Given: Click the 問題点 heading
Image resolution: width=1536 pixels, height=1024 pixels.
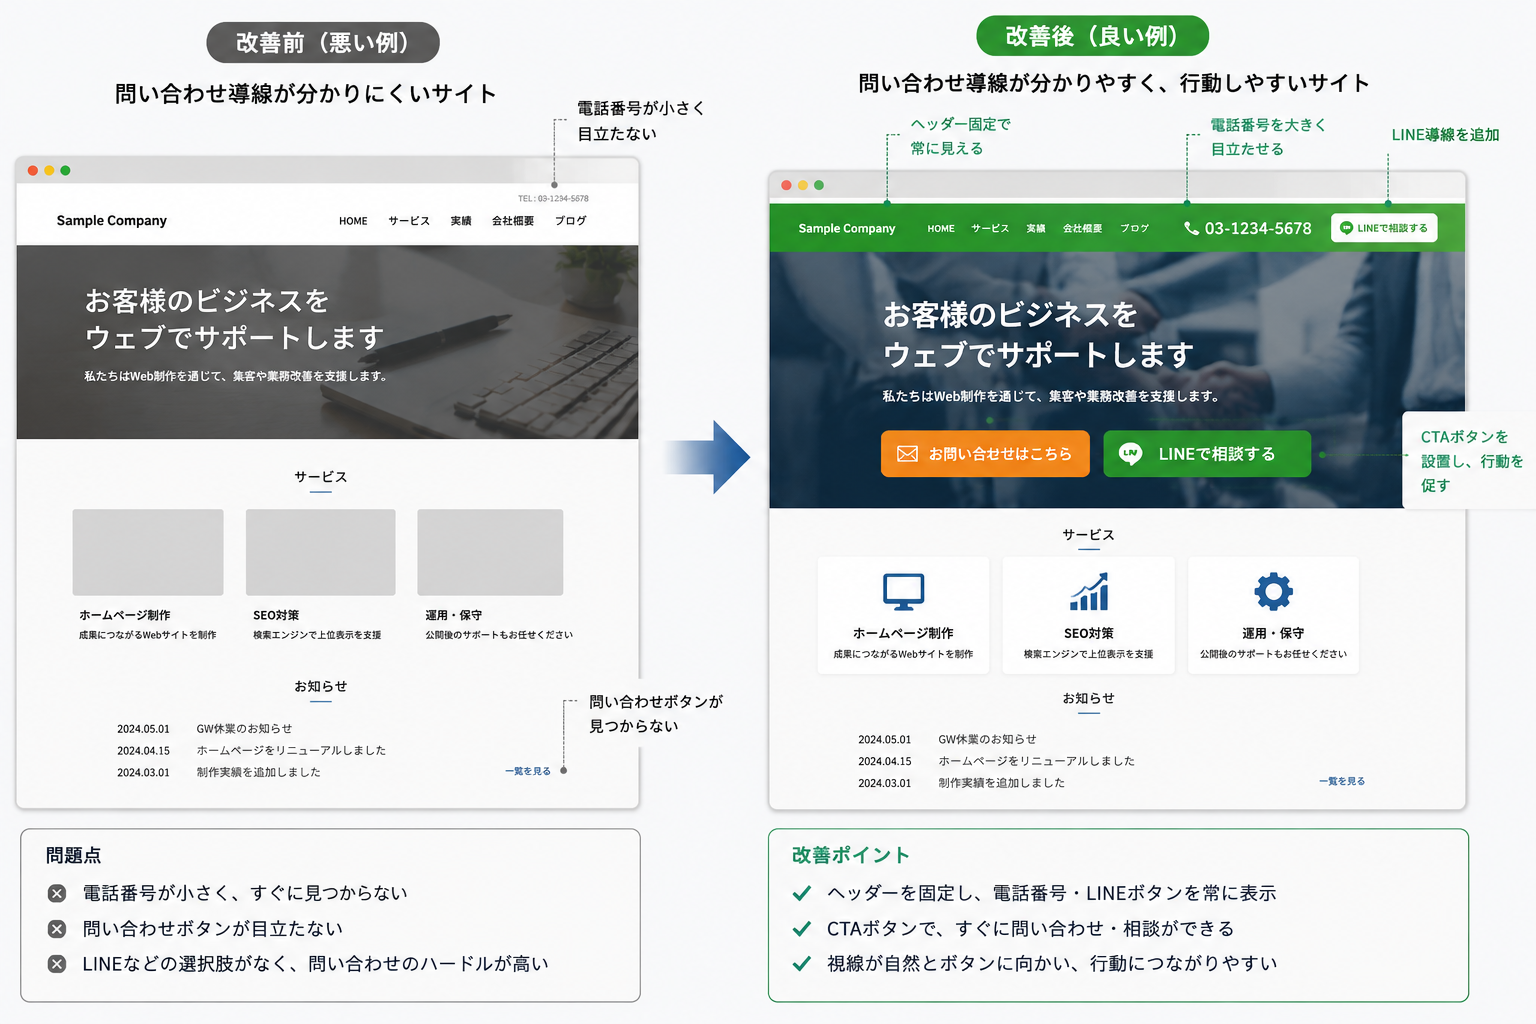Looking at the screenshot, I should tap(73, 856).
